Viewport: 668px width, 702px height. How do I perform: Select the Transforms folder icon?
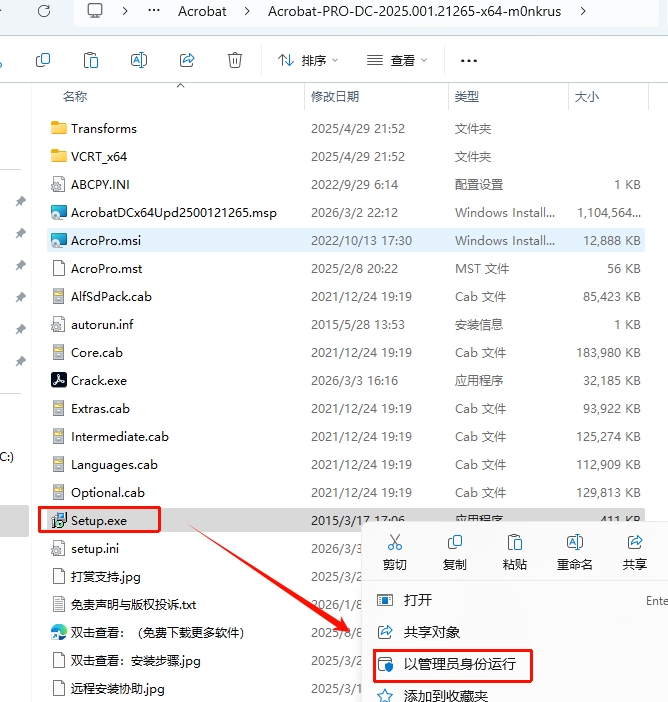[59, 128]
